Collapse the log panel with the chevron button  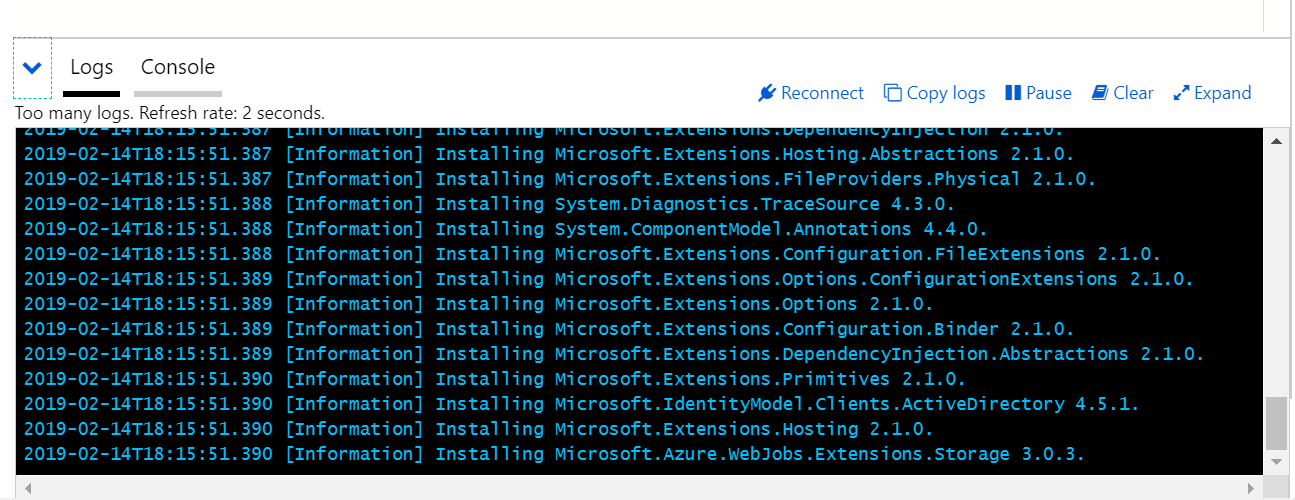(x=32, y=68)
